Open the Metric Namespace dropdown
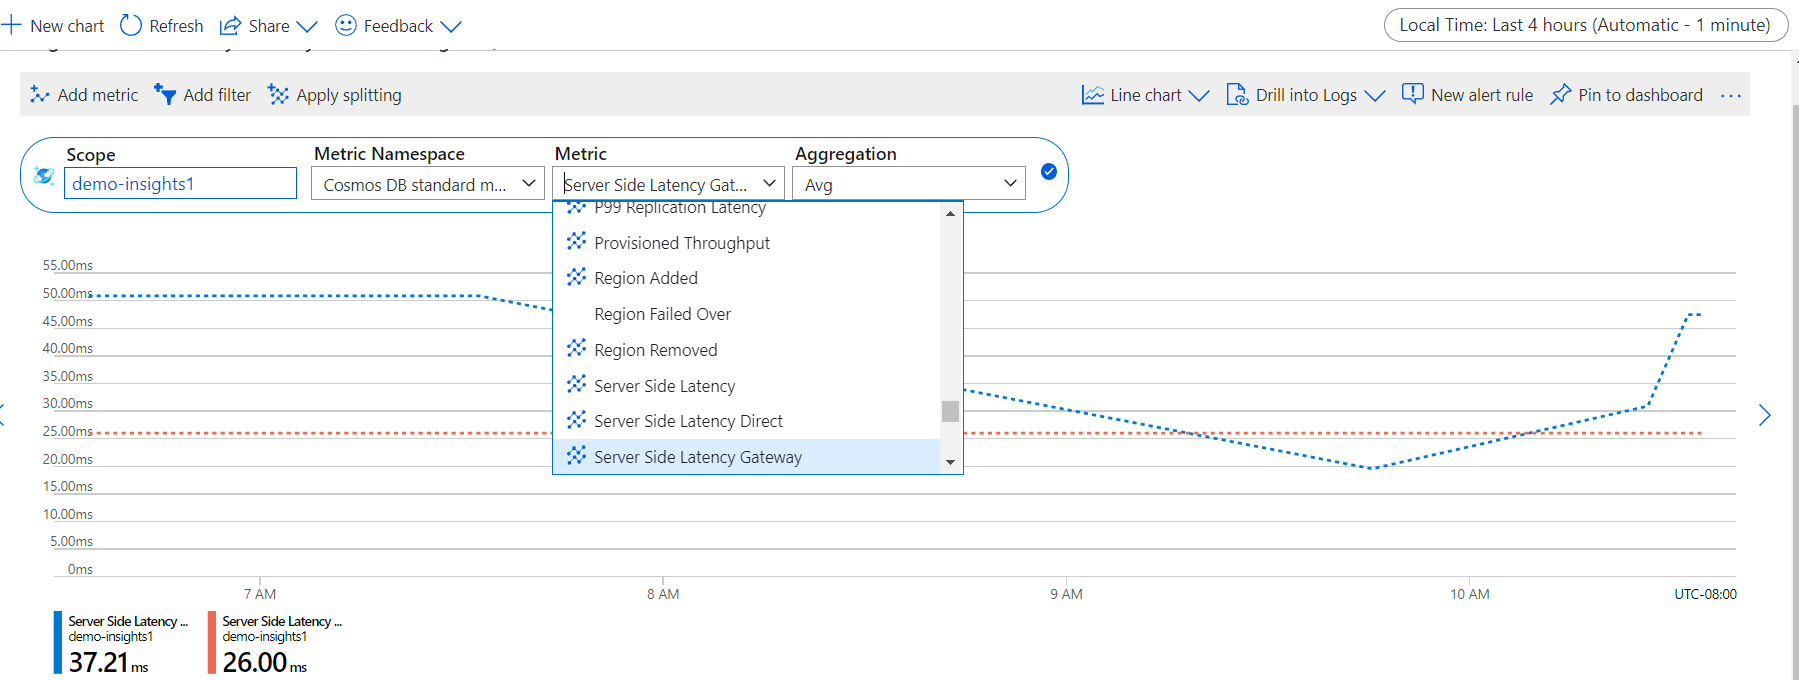 (x=427, y=184)
